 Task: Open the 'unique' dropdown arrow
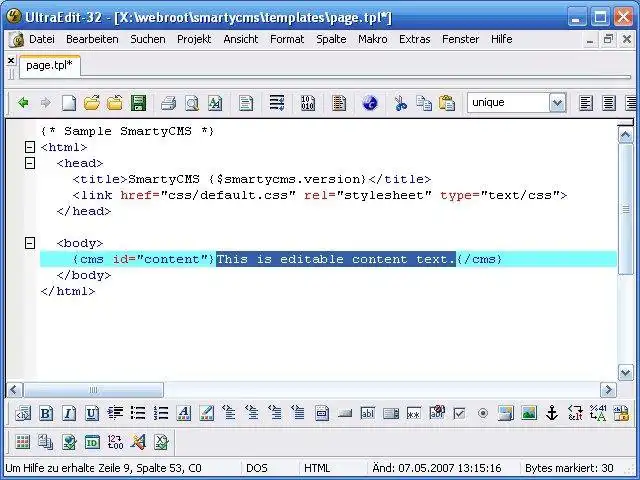tap(557, 103)
